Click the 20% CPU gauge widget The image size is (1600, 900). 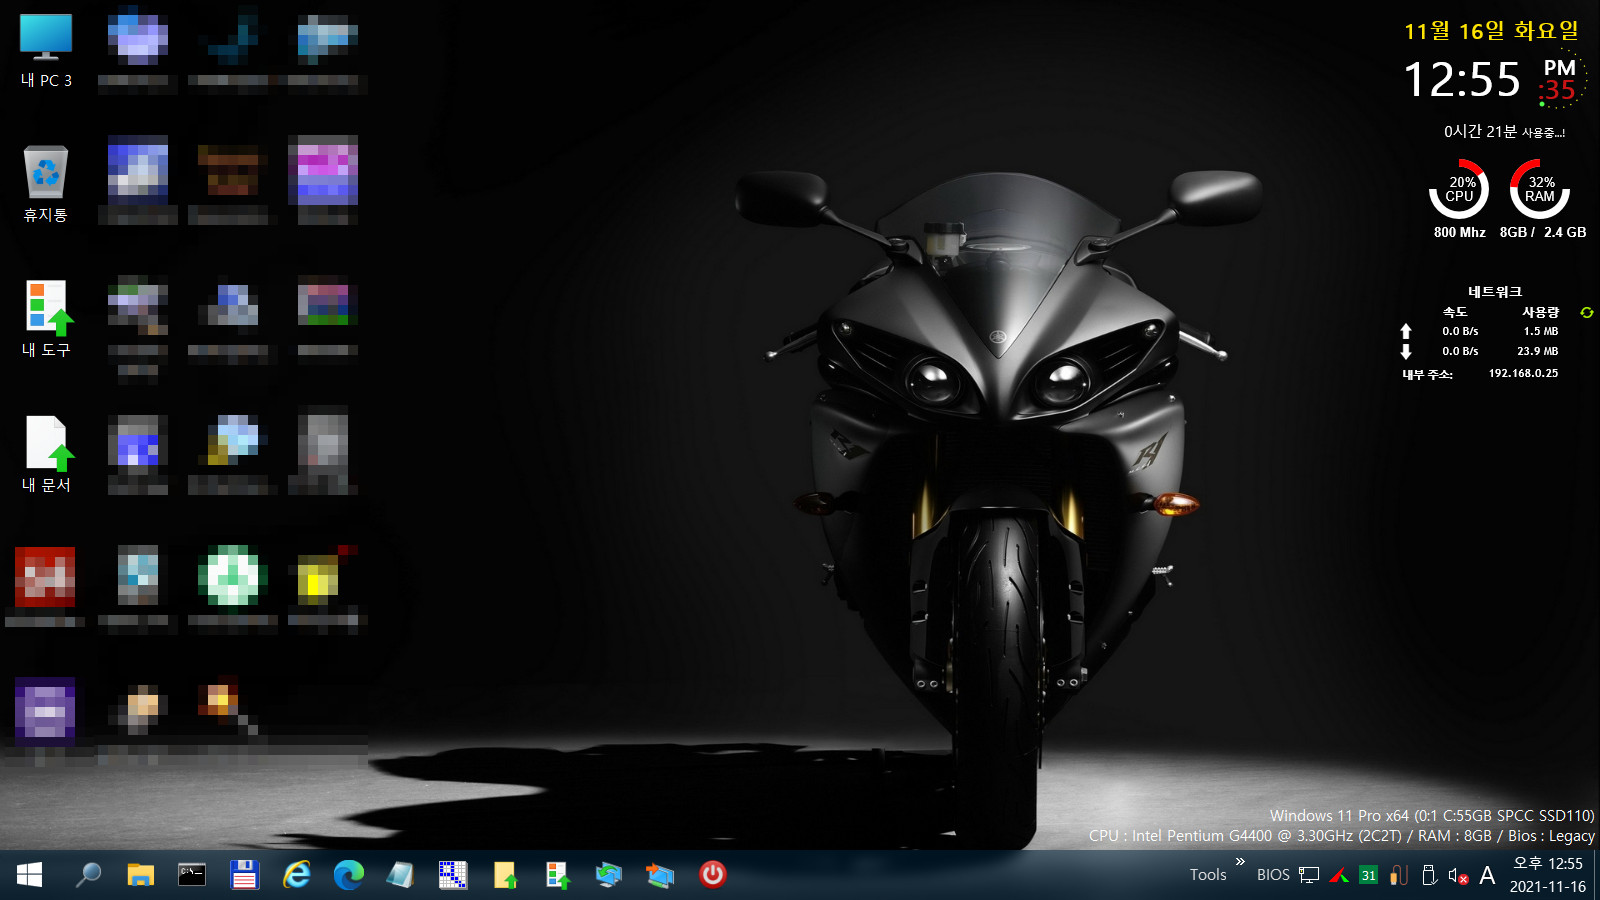point(1459,189)
